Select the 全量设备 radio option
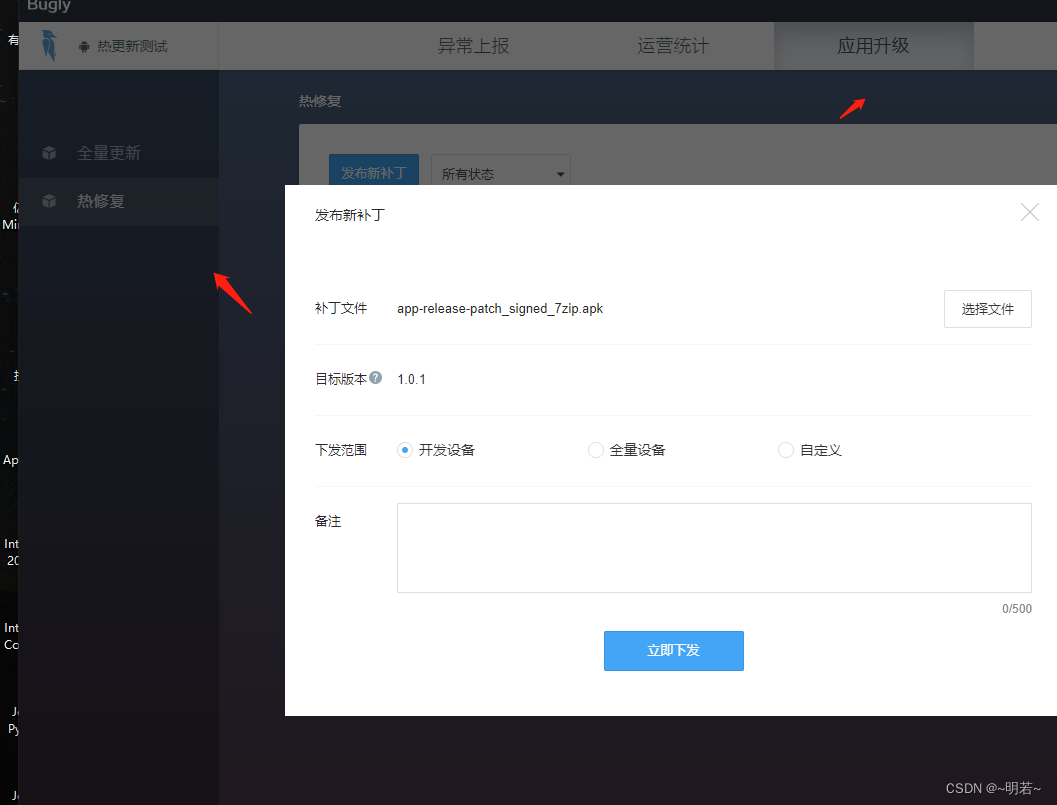The width and height of the screenshot is (1057, 805). tap(595, 450)
